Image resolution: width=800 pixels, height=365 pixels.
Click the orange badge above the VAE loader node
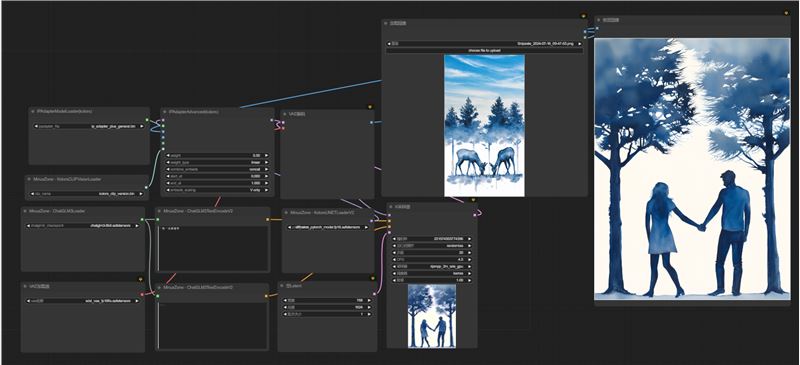point(141,279)
